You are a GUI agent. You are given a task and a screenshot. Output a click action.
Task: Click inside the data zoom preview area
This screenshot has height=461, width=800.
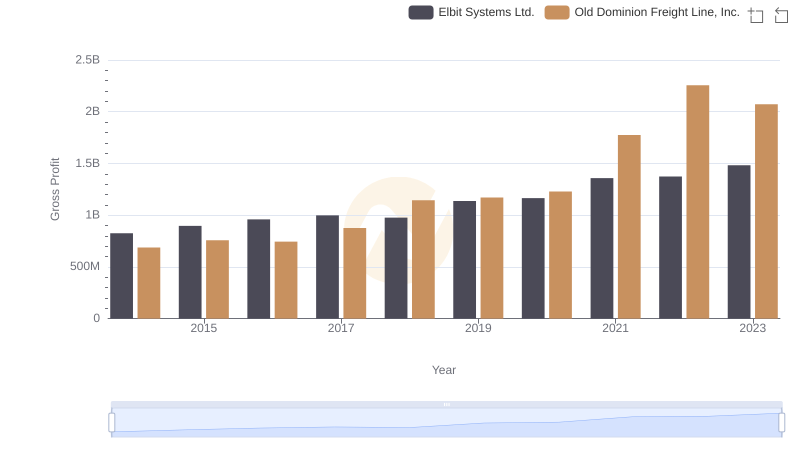coord(446,422)
